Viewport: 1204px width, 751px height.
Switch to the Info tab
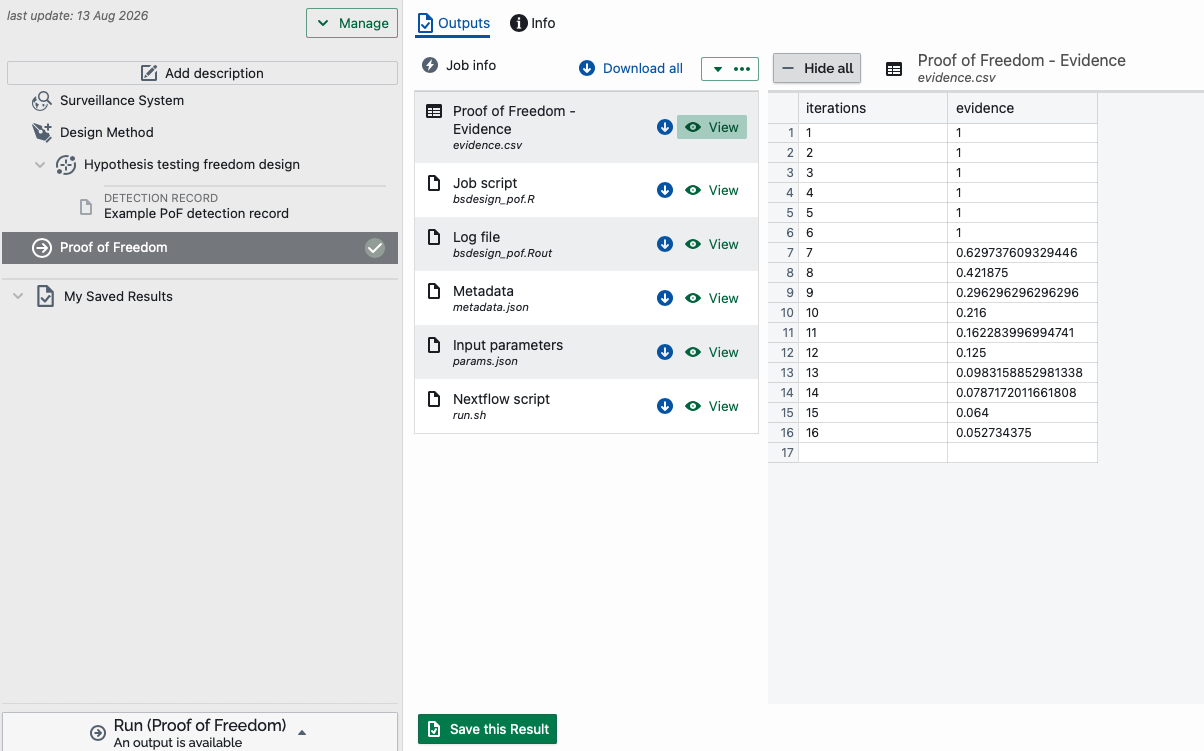tap(533, 23)
